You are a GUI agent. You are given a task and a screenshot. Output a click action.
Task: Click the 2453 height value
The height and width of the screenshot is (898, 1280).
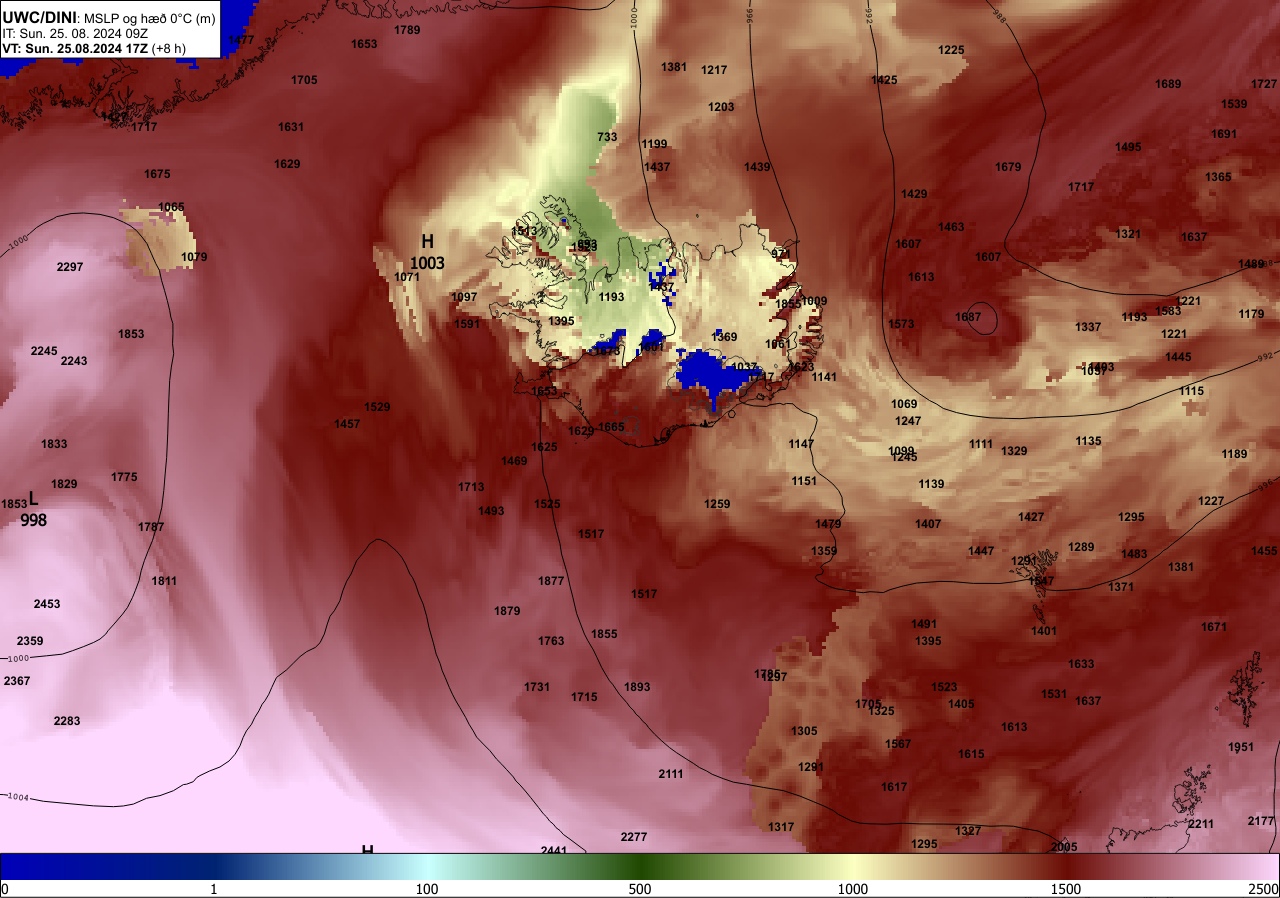(x=47, y=604)
